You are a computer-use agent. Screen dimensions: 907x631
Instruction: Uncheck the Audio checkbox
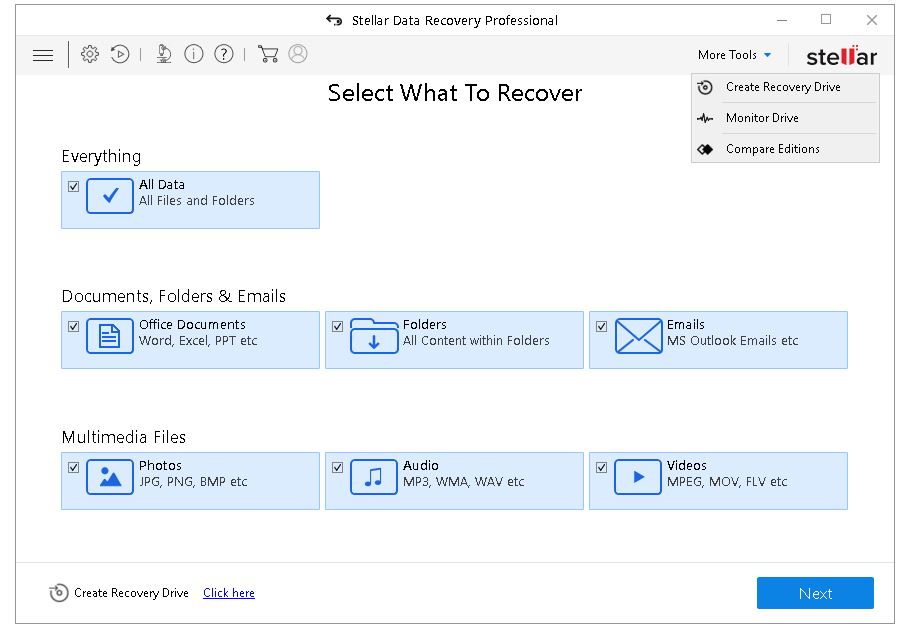337,467
